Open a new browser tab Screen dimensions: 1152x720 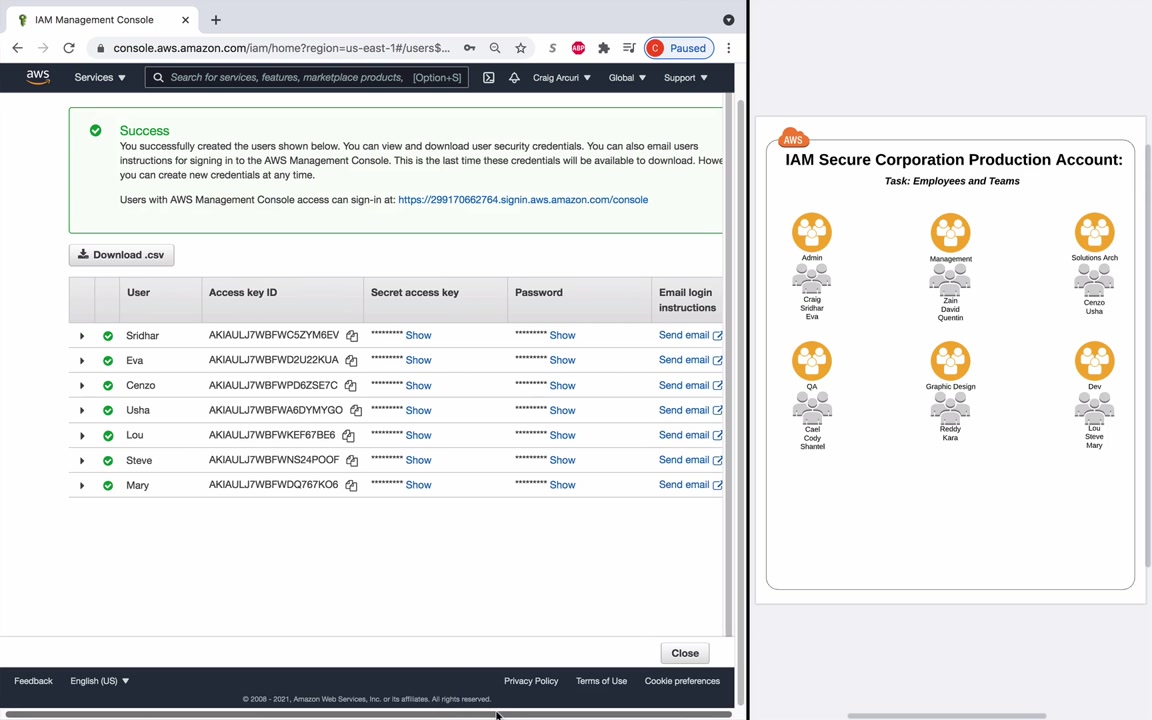click(x=216, y=20)
